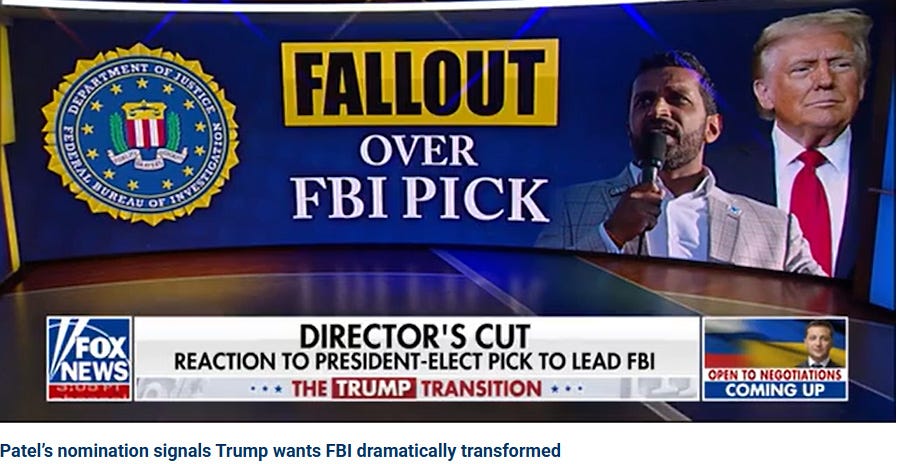Click the Open to Negotiations label

[x=775, y=375]
